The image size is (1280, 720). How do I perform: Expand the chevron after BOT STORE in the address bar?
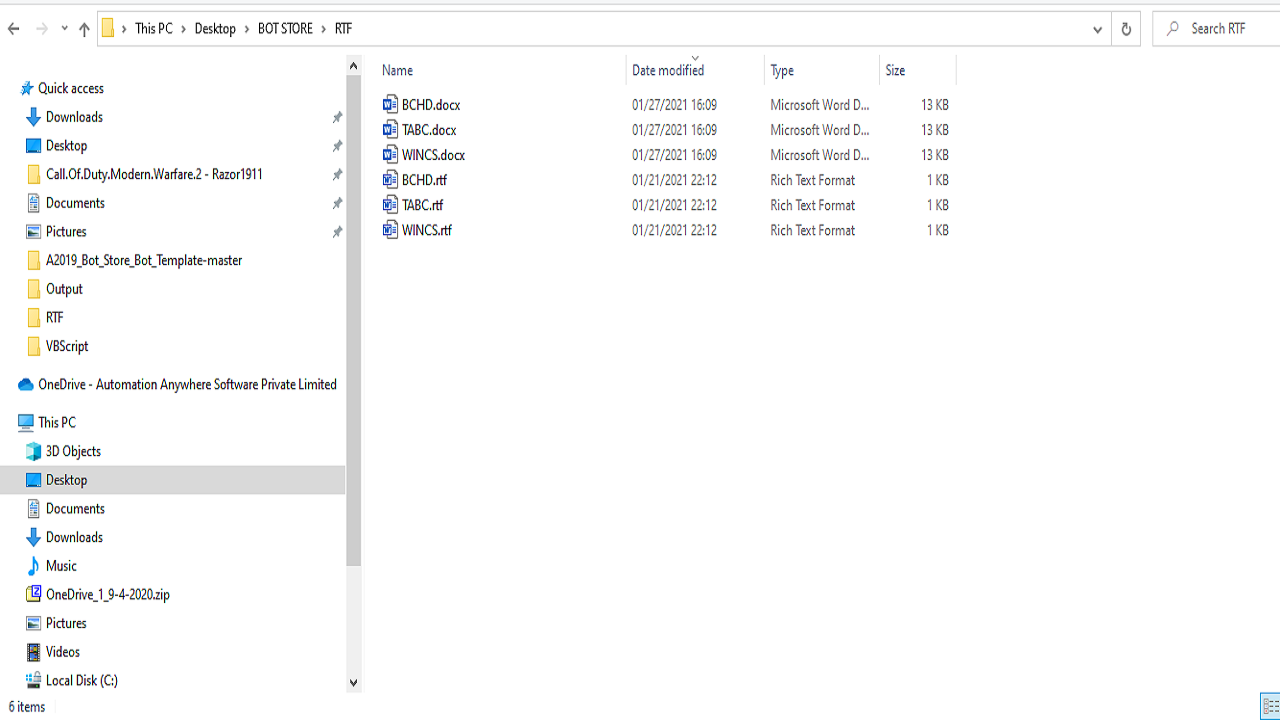tap(324, 29)
